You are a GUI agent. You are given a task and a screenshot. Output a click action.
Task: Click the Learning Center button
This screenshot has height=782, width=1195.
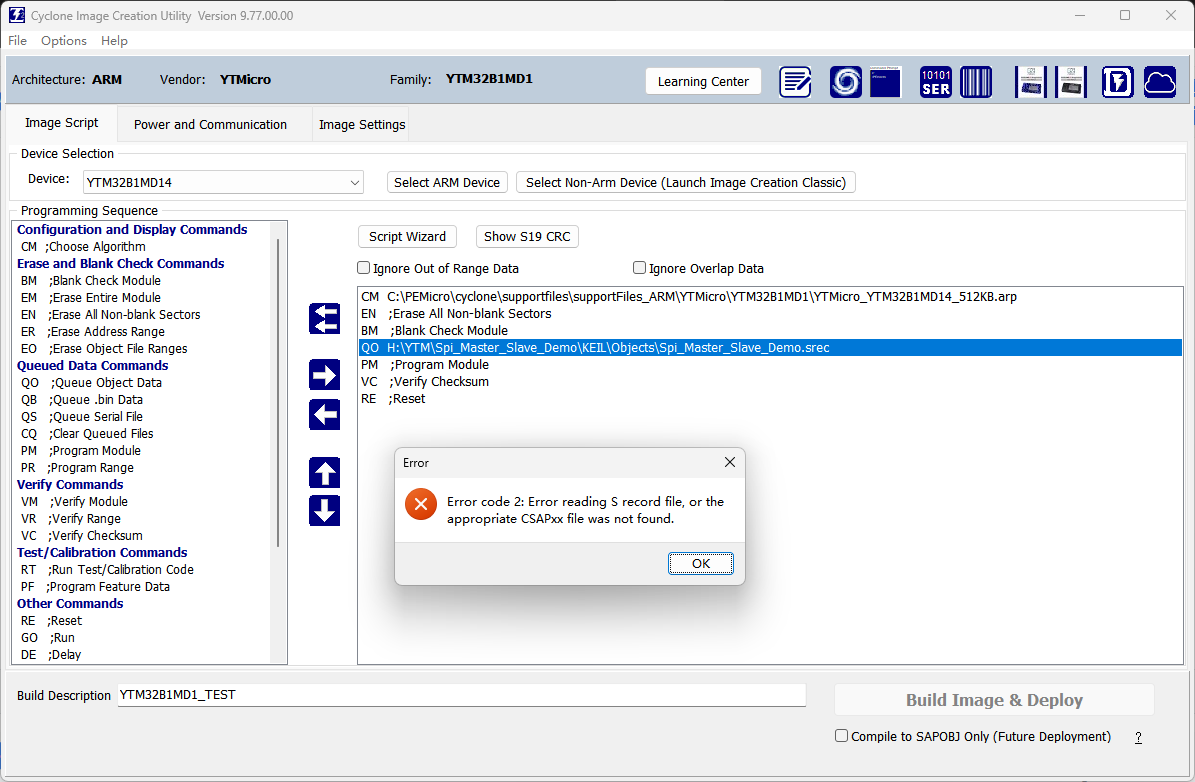coord(703,82)
